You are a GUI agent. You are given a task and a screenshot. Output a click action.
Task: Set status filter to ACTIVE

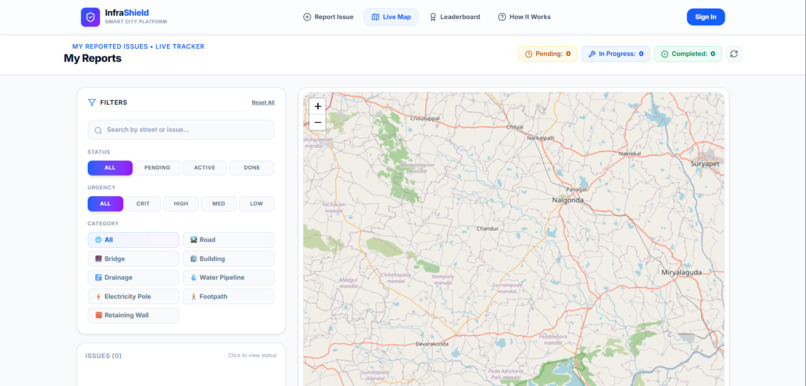pyautogui.click(x=204, y=168)
